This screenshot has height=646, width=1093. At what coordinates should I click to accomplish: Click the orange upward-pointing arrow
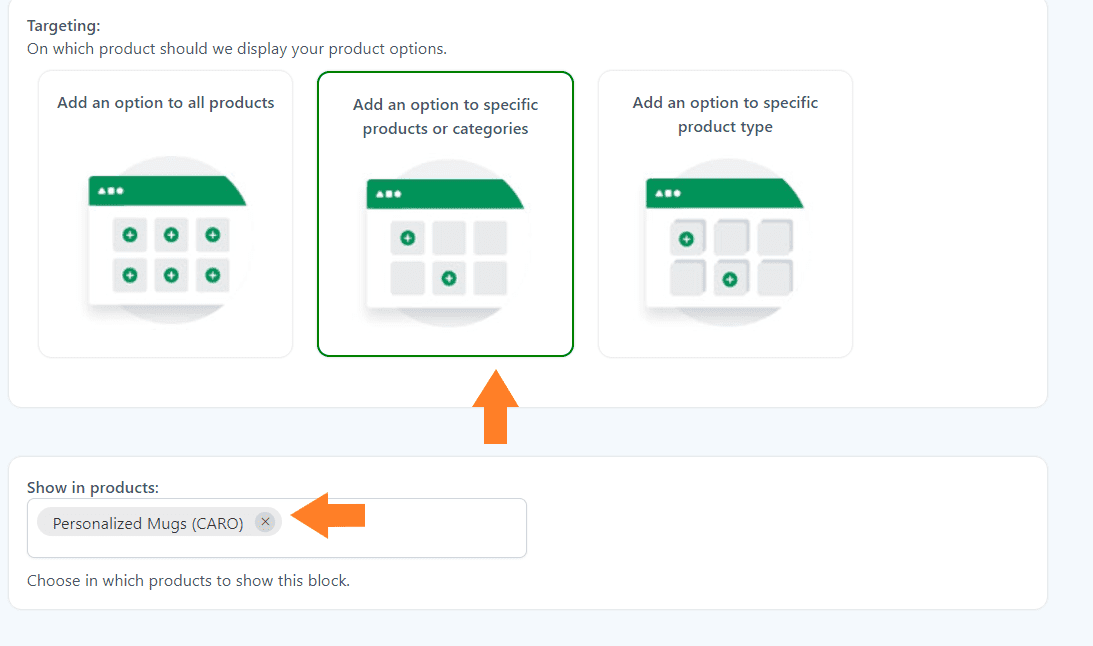[496, 406]
